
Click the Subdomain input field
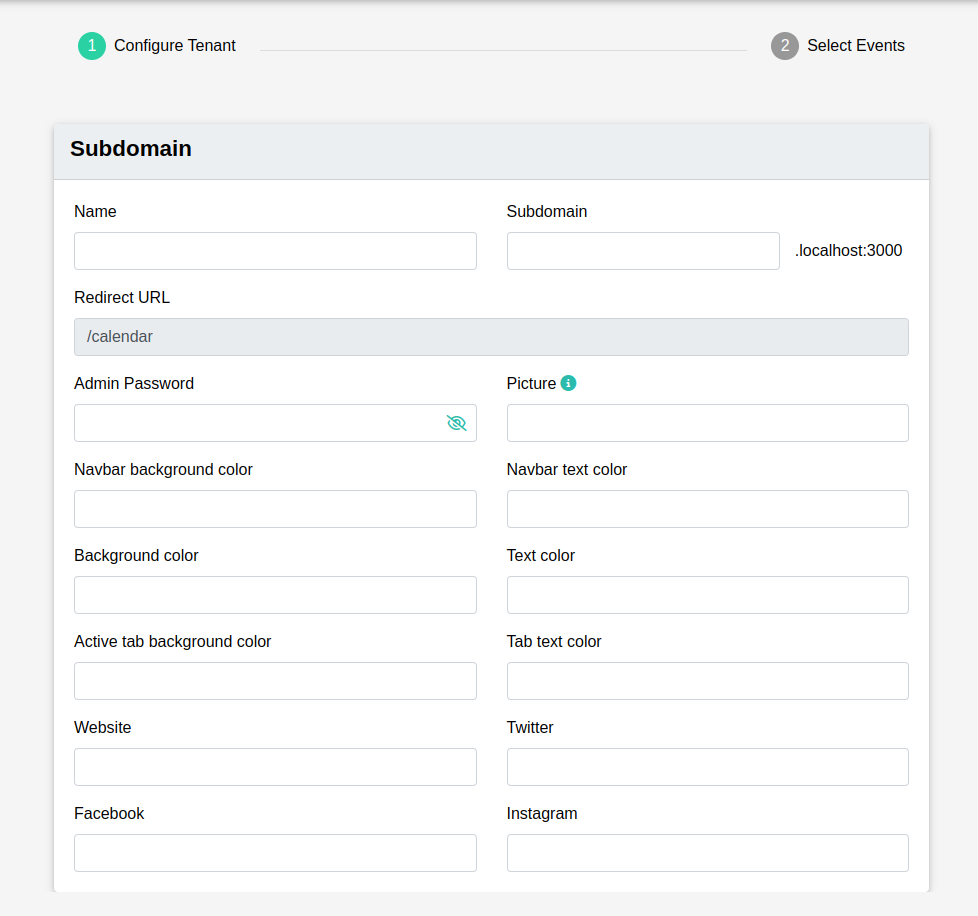pyautogui.click(x=642, y=251)
